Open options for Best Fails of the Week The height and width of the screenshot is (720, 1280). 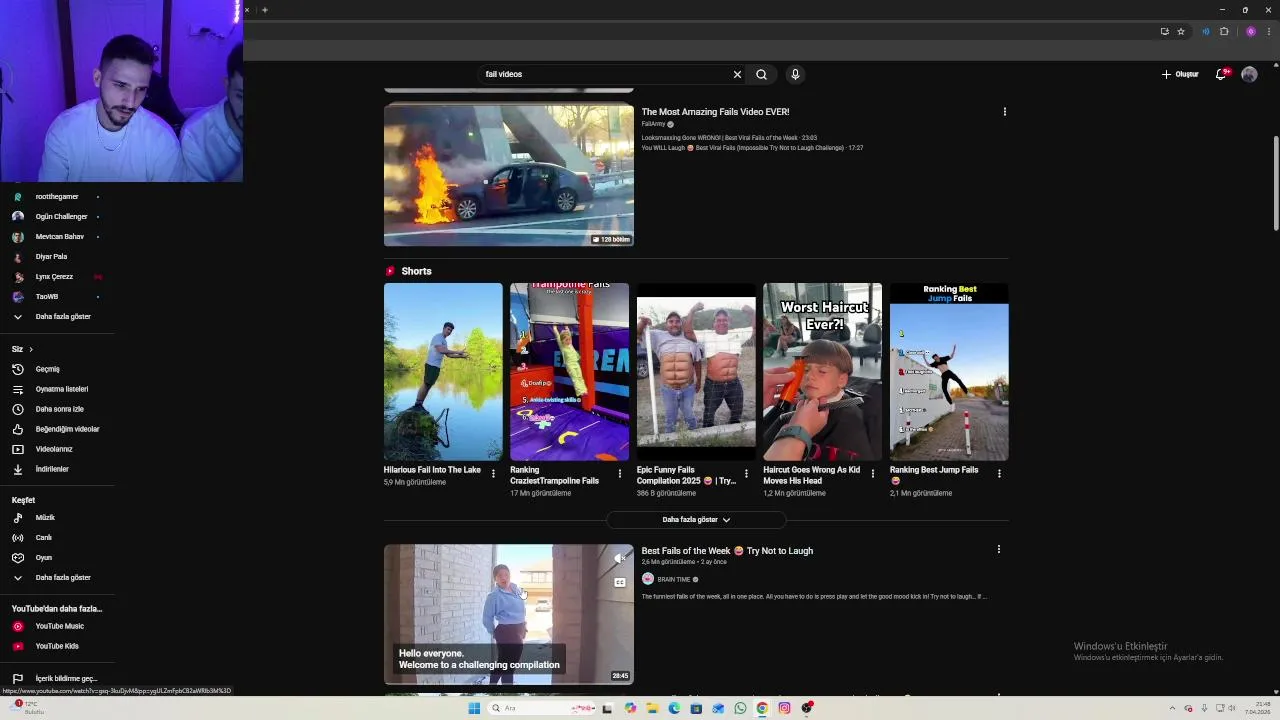[x=998, y=549]
